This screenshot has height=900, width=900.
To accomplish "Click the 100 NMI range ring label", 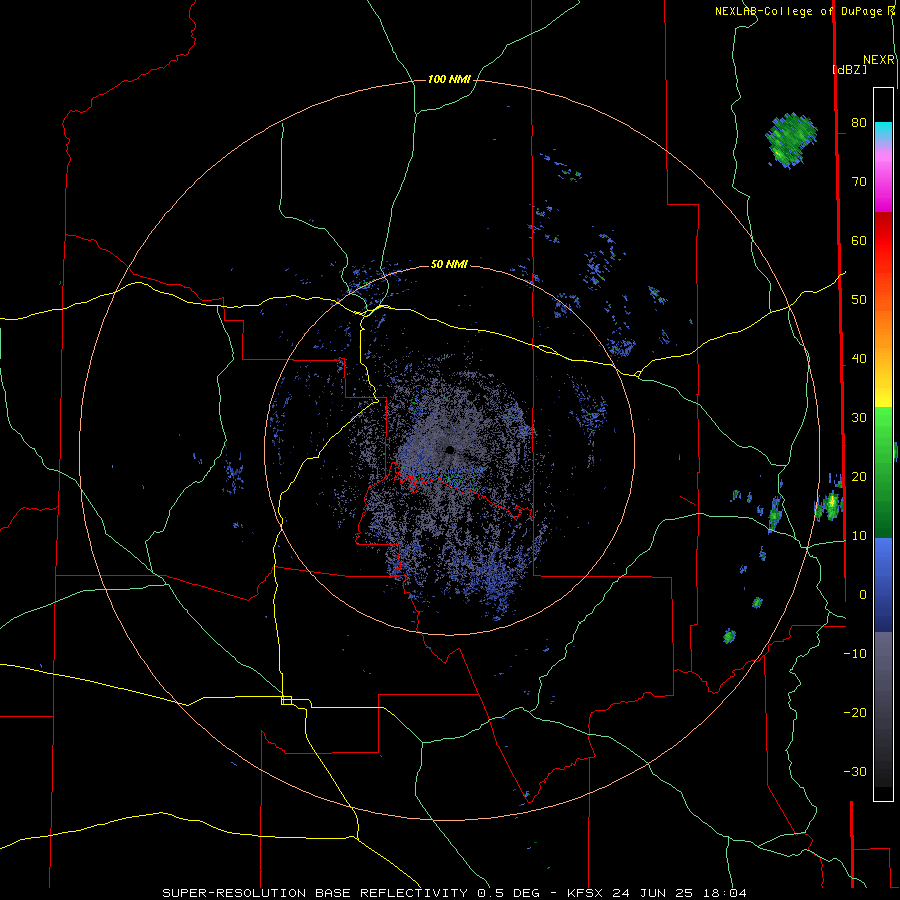I will point(449,79).
